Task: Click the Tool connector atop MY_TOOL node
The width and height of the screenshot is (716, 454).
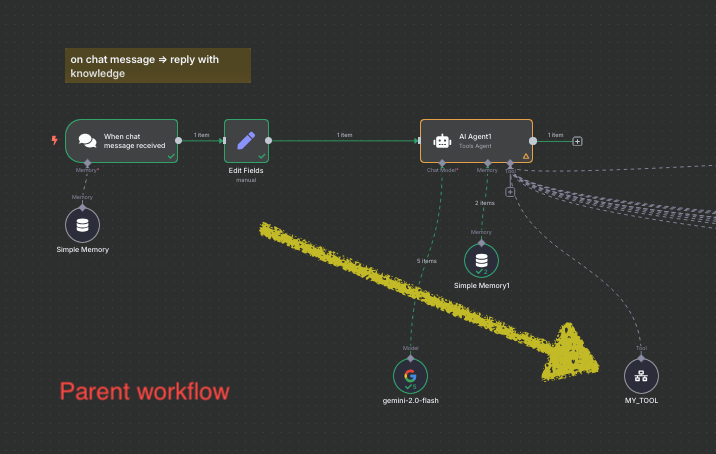Action: [x=641, y=358]
